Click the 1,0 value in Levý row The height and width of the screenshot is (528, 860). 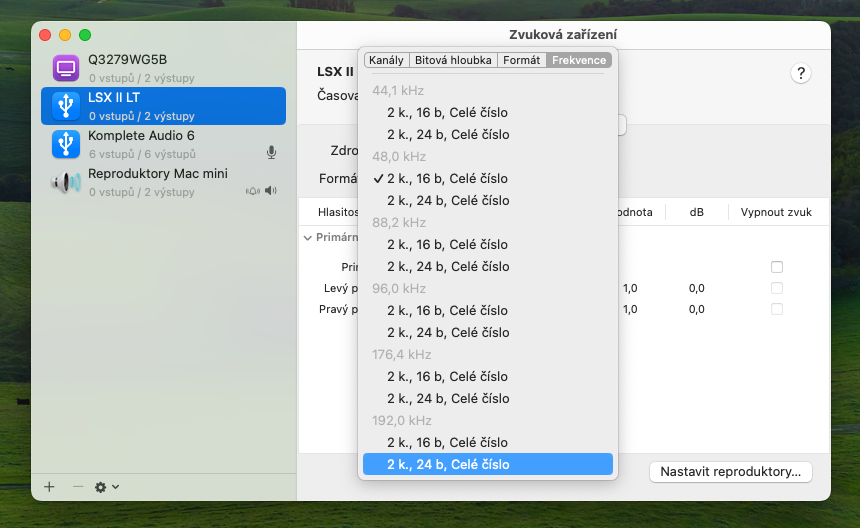click(x=630, y=288)
